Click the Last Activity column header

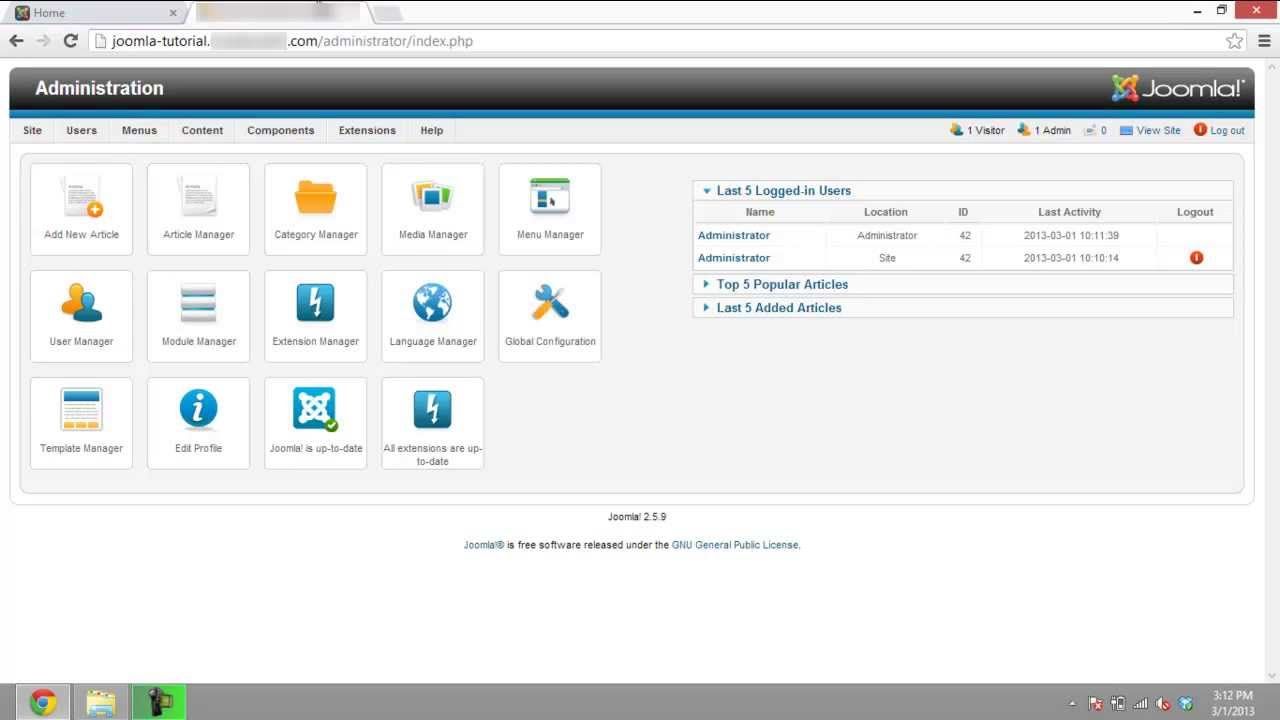[x=1069, y=212]
